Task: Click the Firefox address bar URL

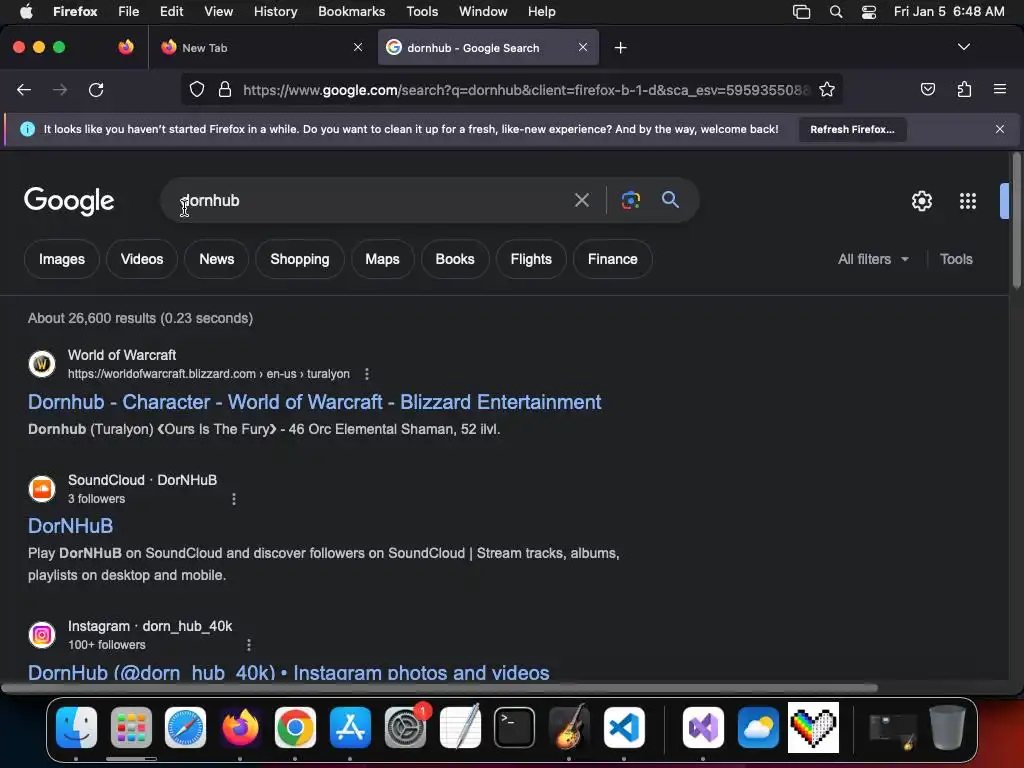Action: (x=526, y=89)
